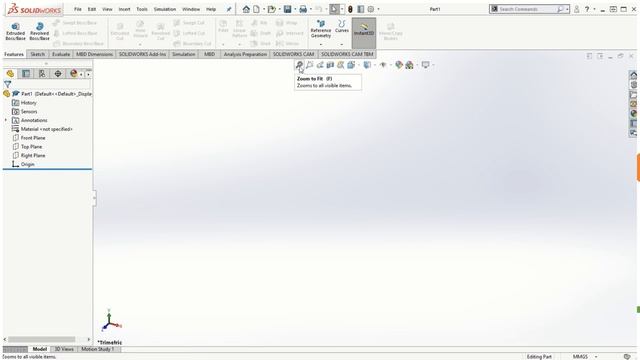The image size is (640, 360).
Task: Switch to the Sketch tab
Action: 38,54
